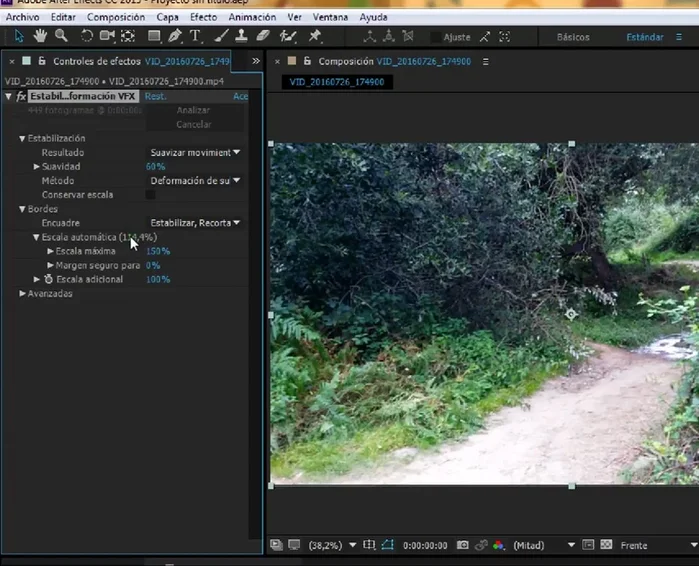The width and height of the screenshot is (699, 566).
Task: Open the Resultado dropdown
Action: tap(195, 153)
